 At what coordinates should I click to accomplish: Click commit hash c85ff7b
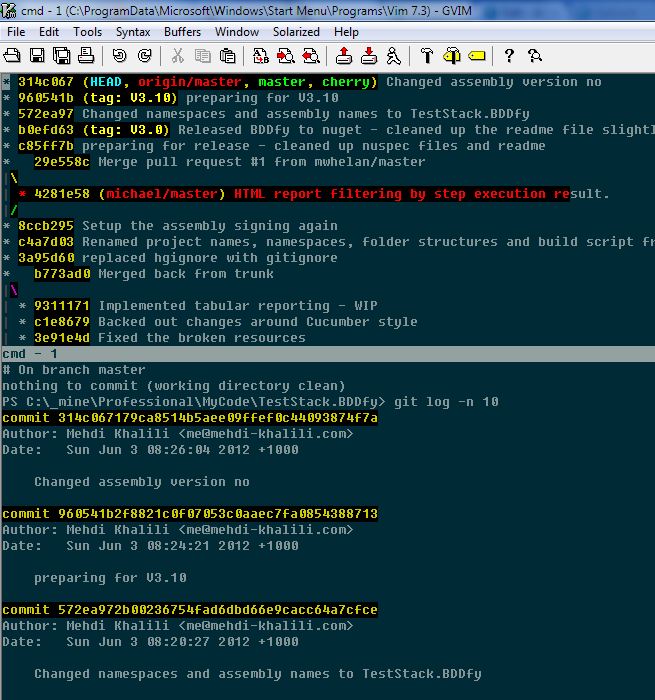coord(46,146)
